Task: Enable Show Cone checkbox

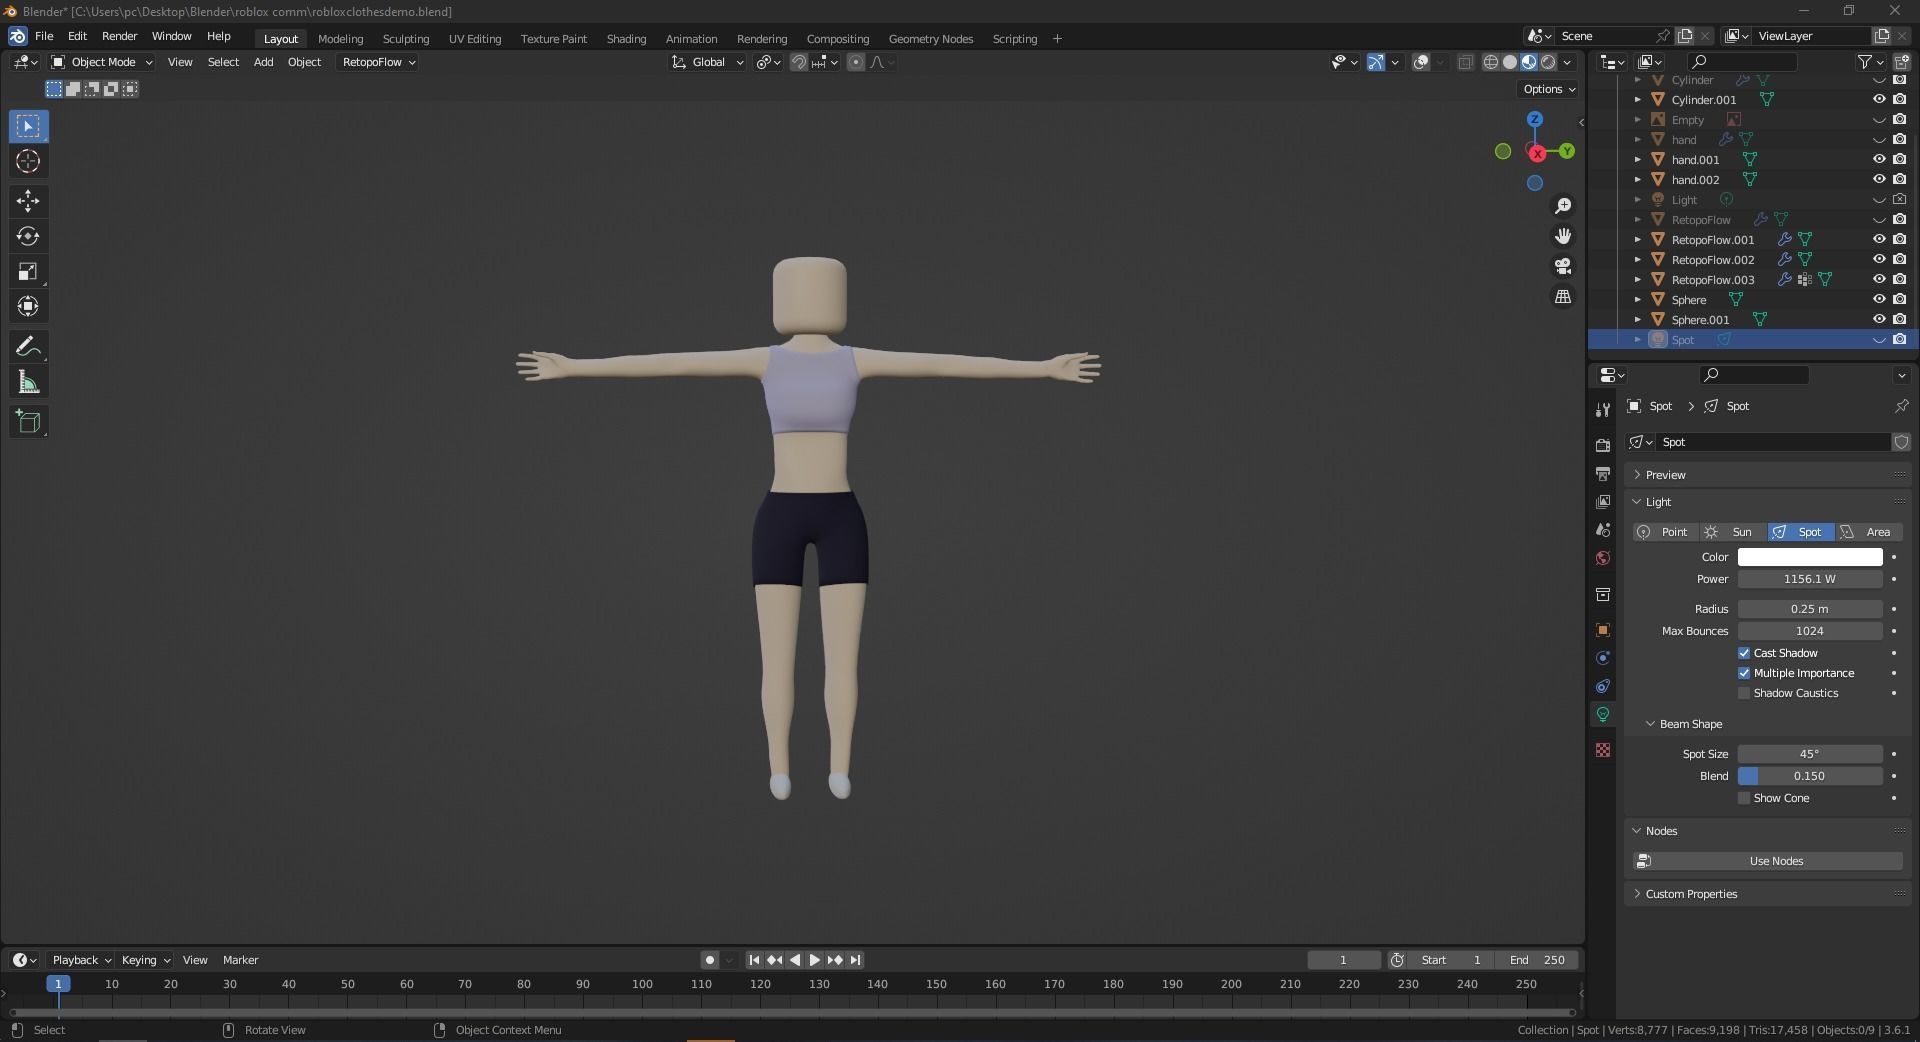Action: 1744,798
